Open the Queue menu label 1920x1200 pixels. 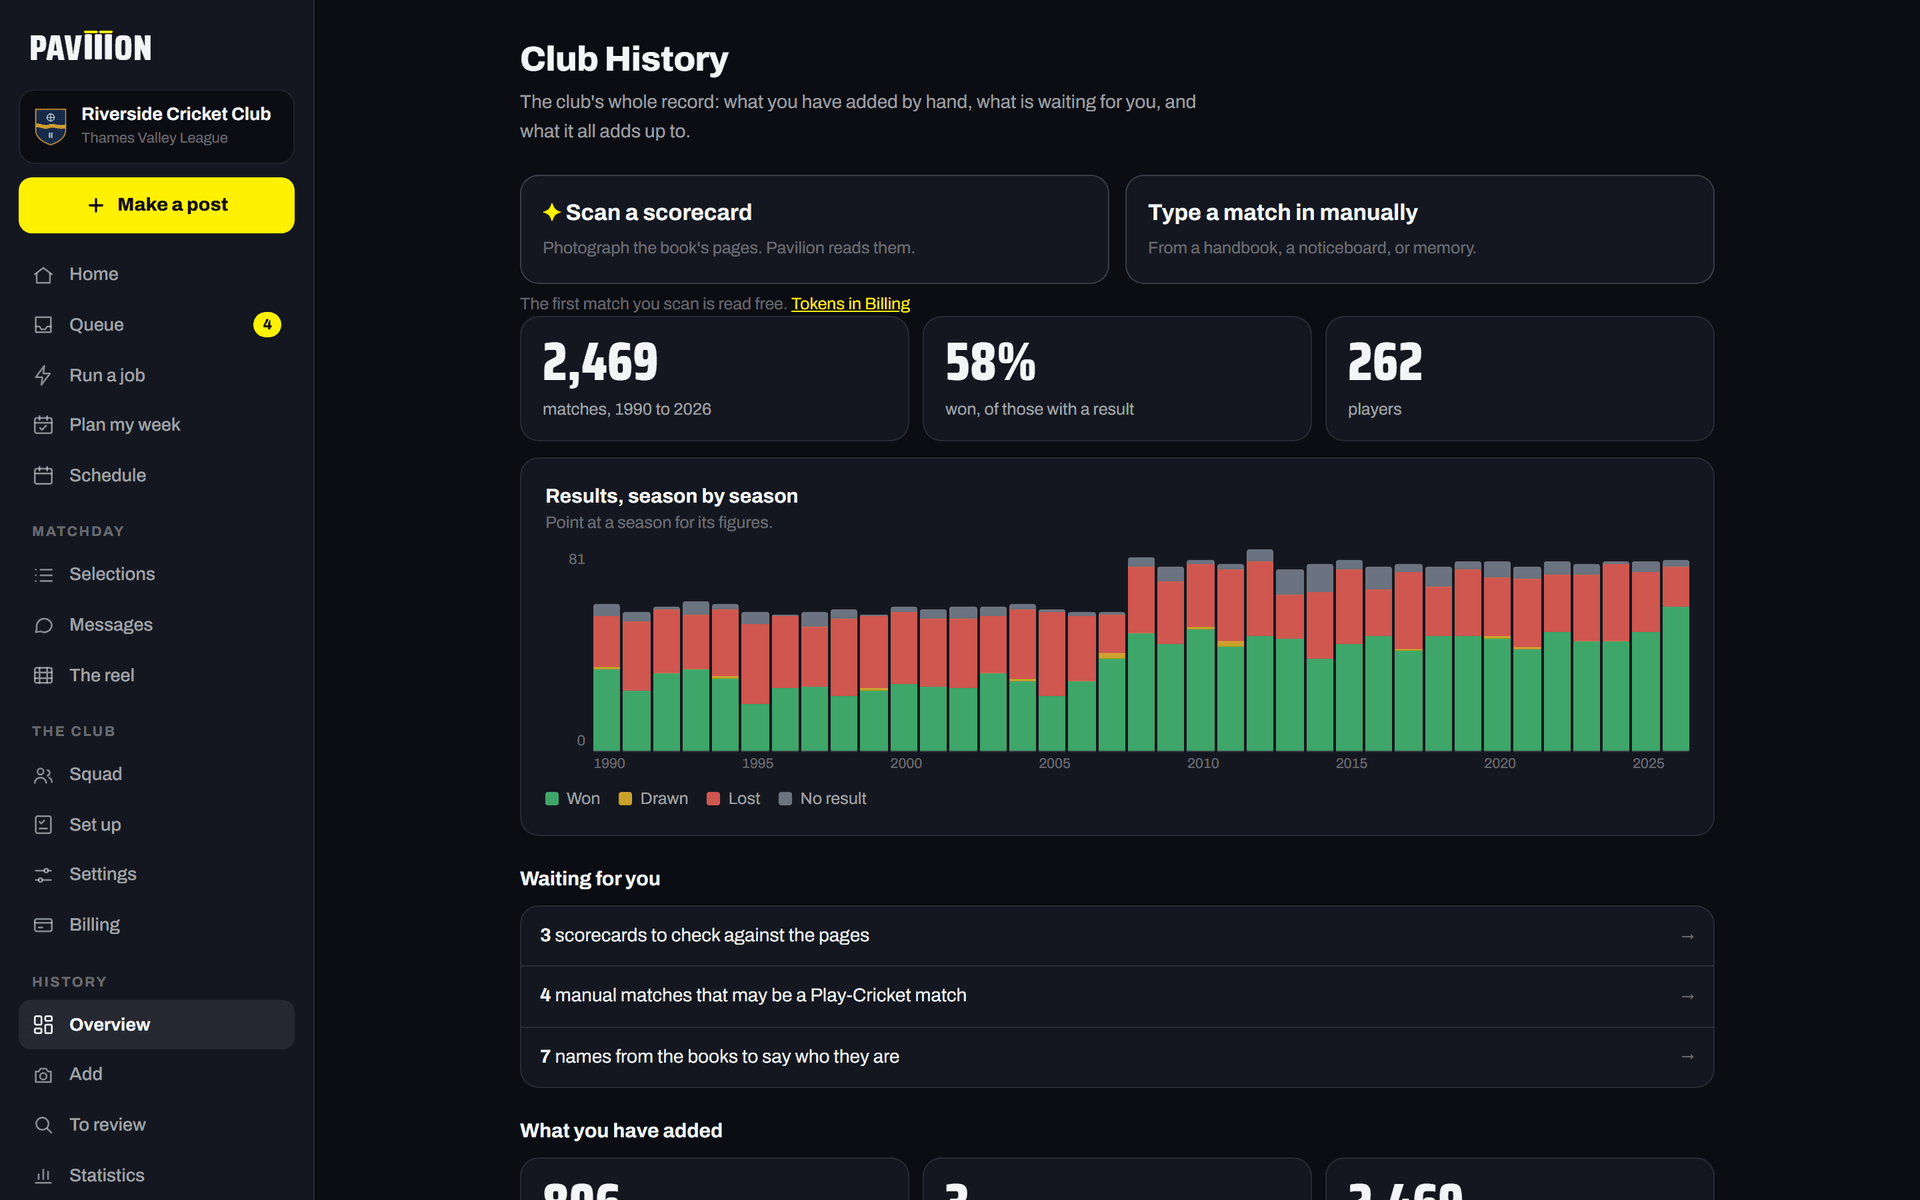(96, 325)
